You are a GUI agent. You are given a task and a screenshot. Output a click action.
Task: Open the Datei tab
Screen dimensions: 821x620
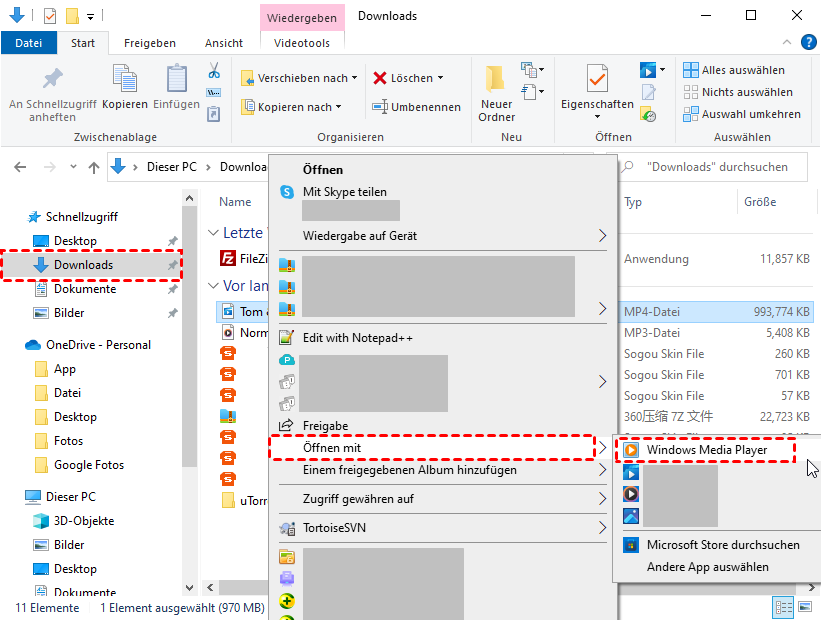29,43
